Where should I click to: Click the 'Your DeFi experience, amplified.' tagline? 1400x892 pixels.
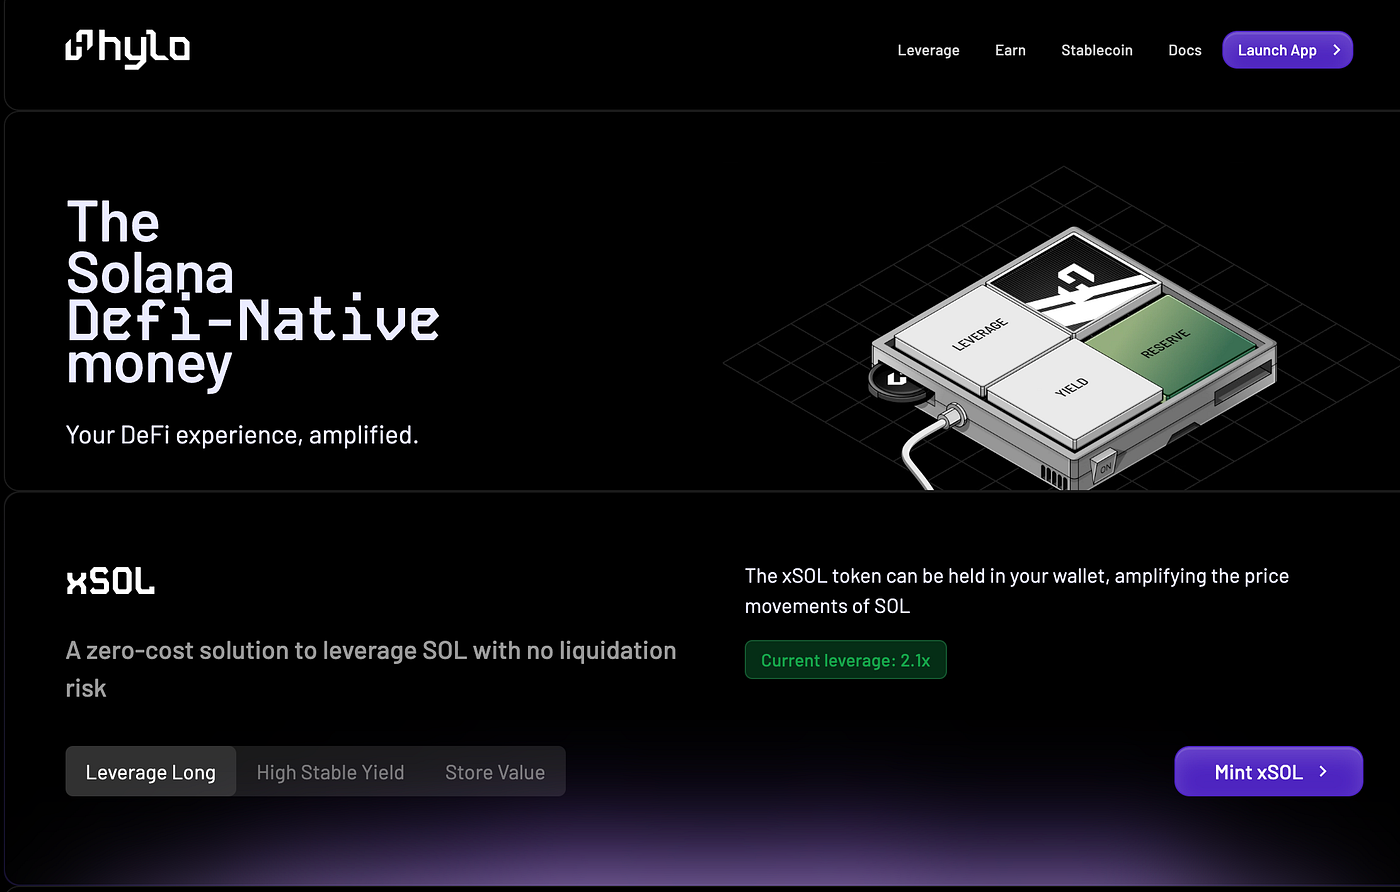(242, 435)
